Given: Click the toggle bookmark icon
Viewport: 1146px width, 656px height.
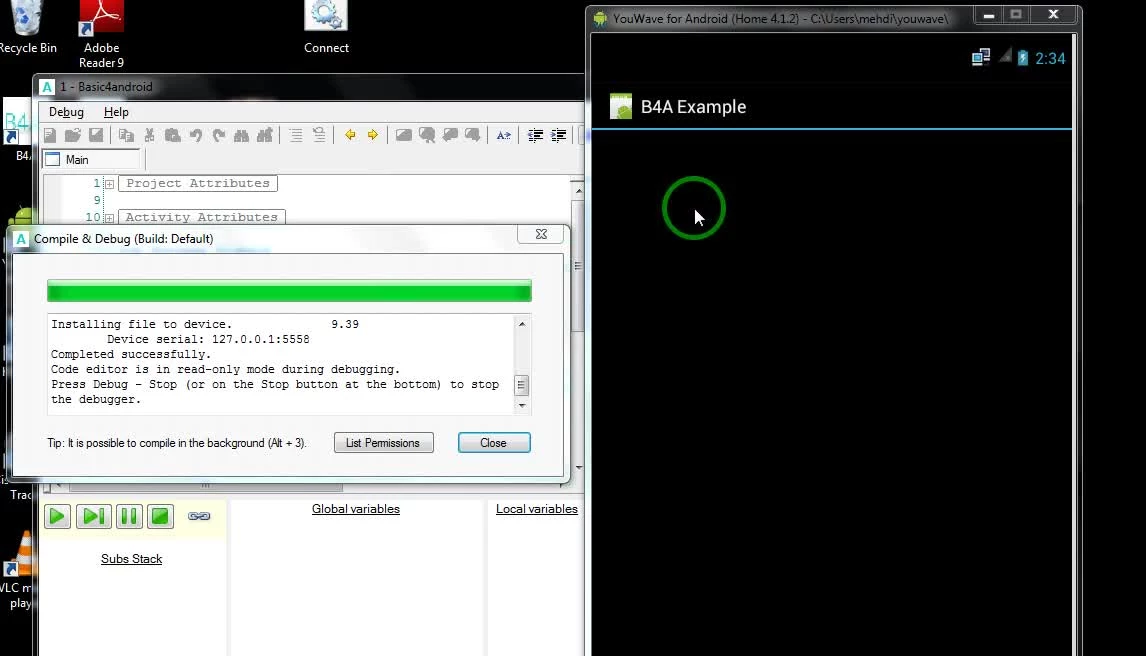Looking at the screenshot, I should 403,135.
